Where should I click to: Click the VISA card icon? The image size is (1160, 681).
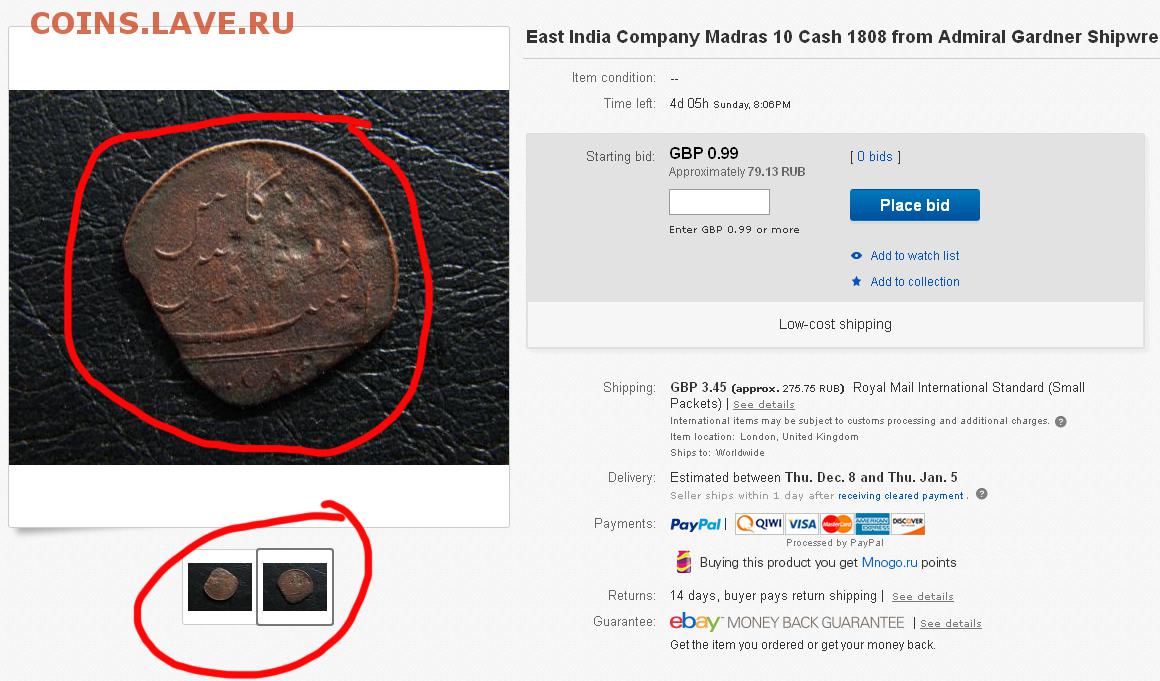click(801, 524)
